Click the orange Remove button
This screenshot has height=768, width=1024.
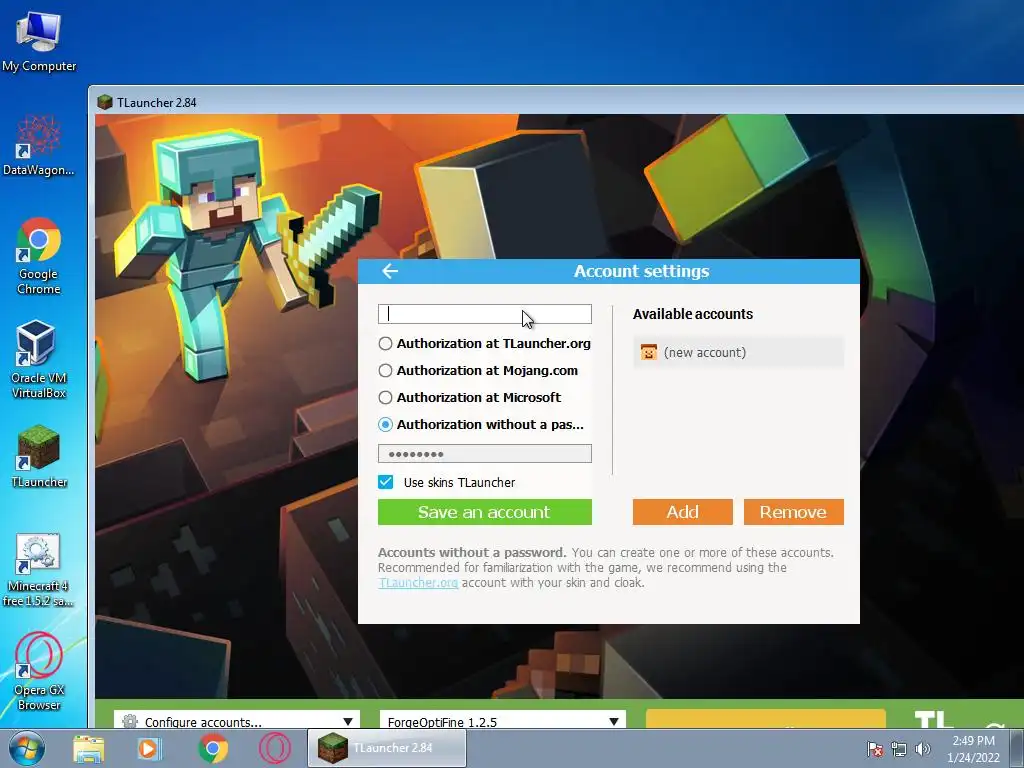[793, 512]
